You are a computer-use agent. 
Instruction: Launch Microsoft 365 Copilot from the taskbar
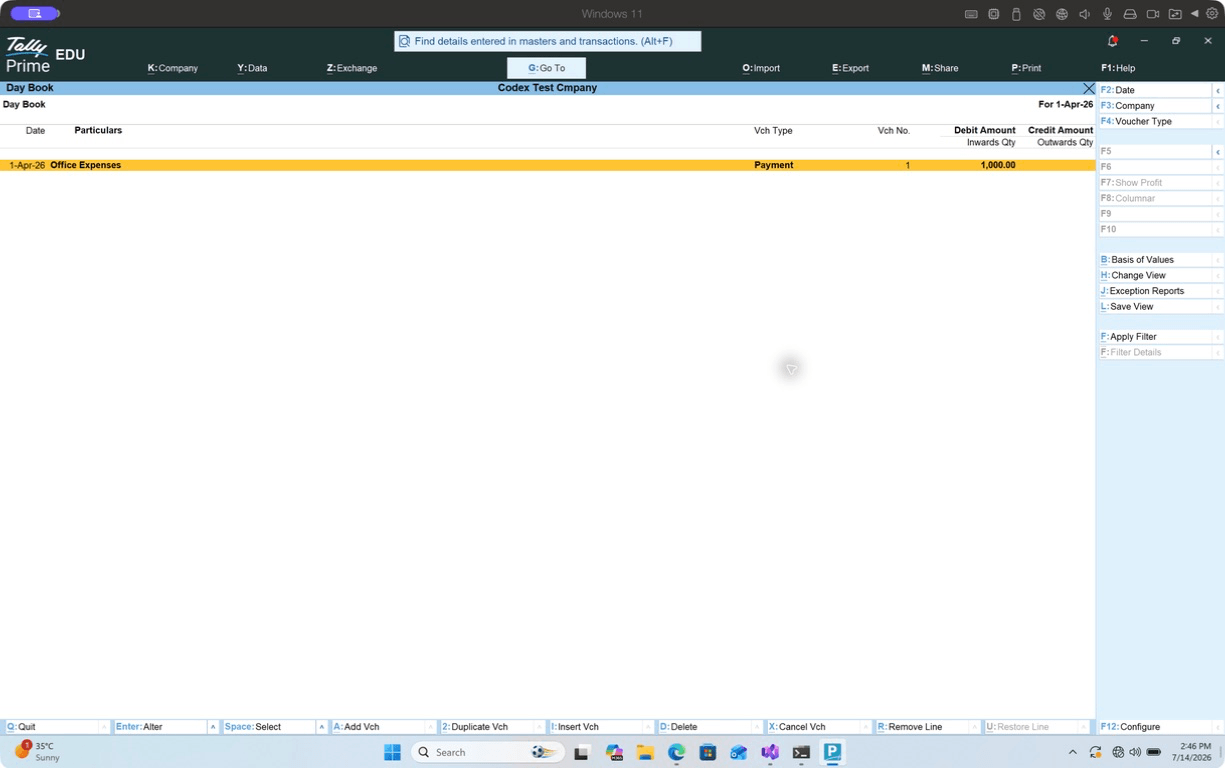pyautogui.click(x=614, y=752)
